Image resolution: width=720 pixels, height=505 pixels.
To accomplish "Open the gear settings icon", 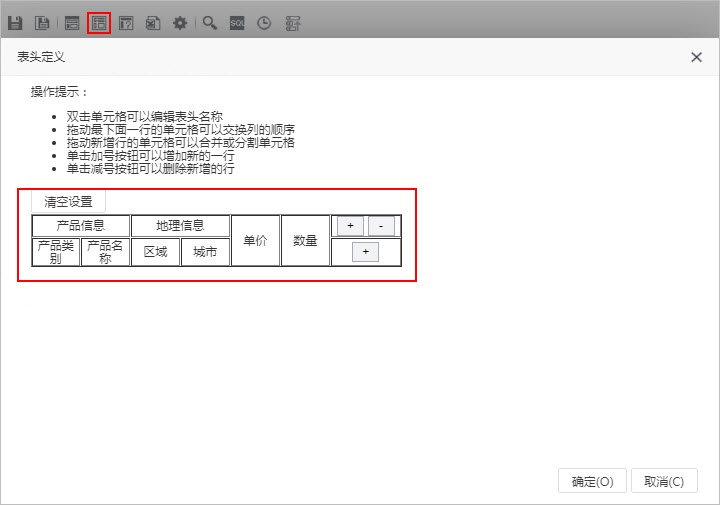I will coord(180,23).
